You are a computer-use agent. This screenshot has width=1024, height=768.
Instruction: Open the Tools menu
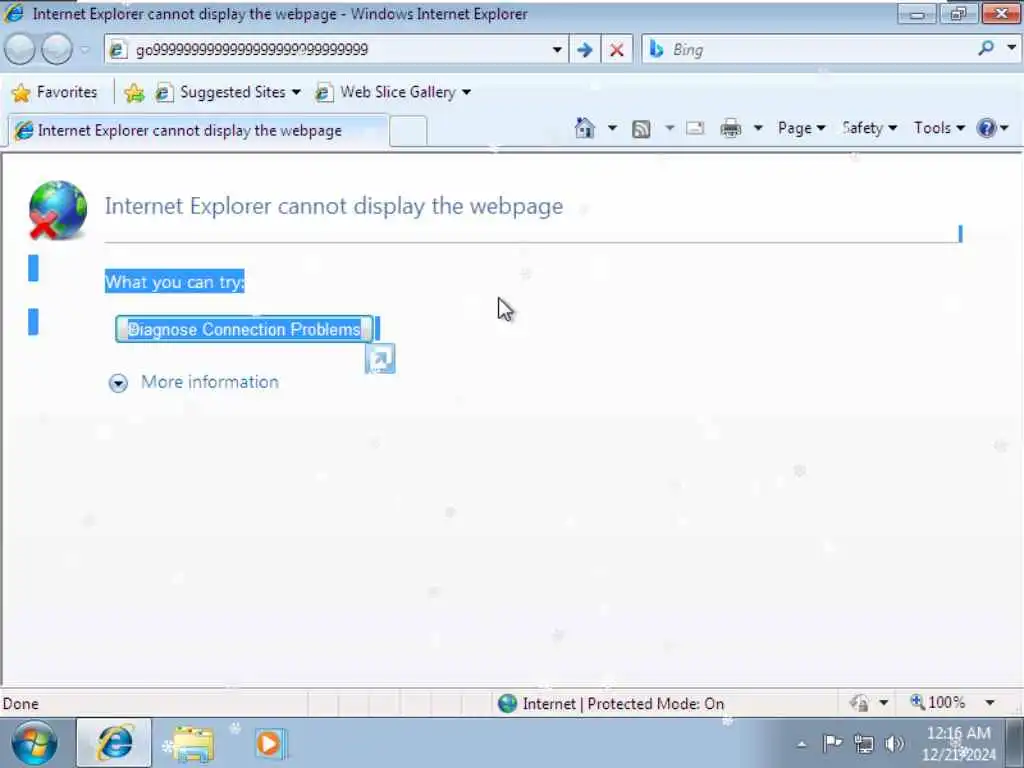pos(939,128)
